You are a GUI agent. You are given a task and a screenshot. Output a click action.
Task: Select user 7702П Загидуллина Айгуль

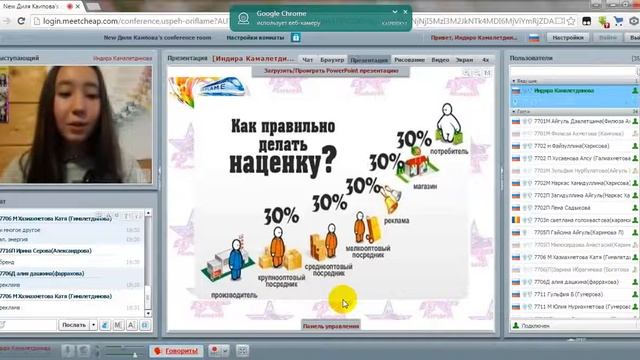574,196
